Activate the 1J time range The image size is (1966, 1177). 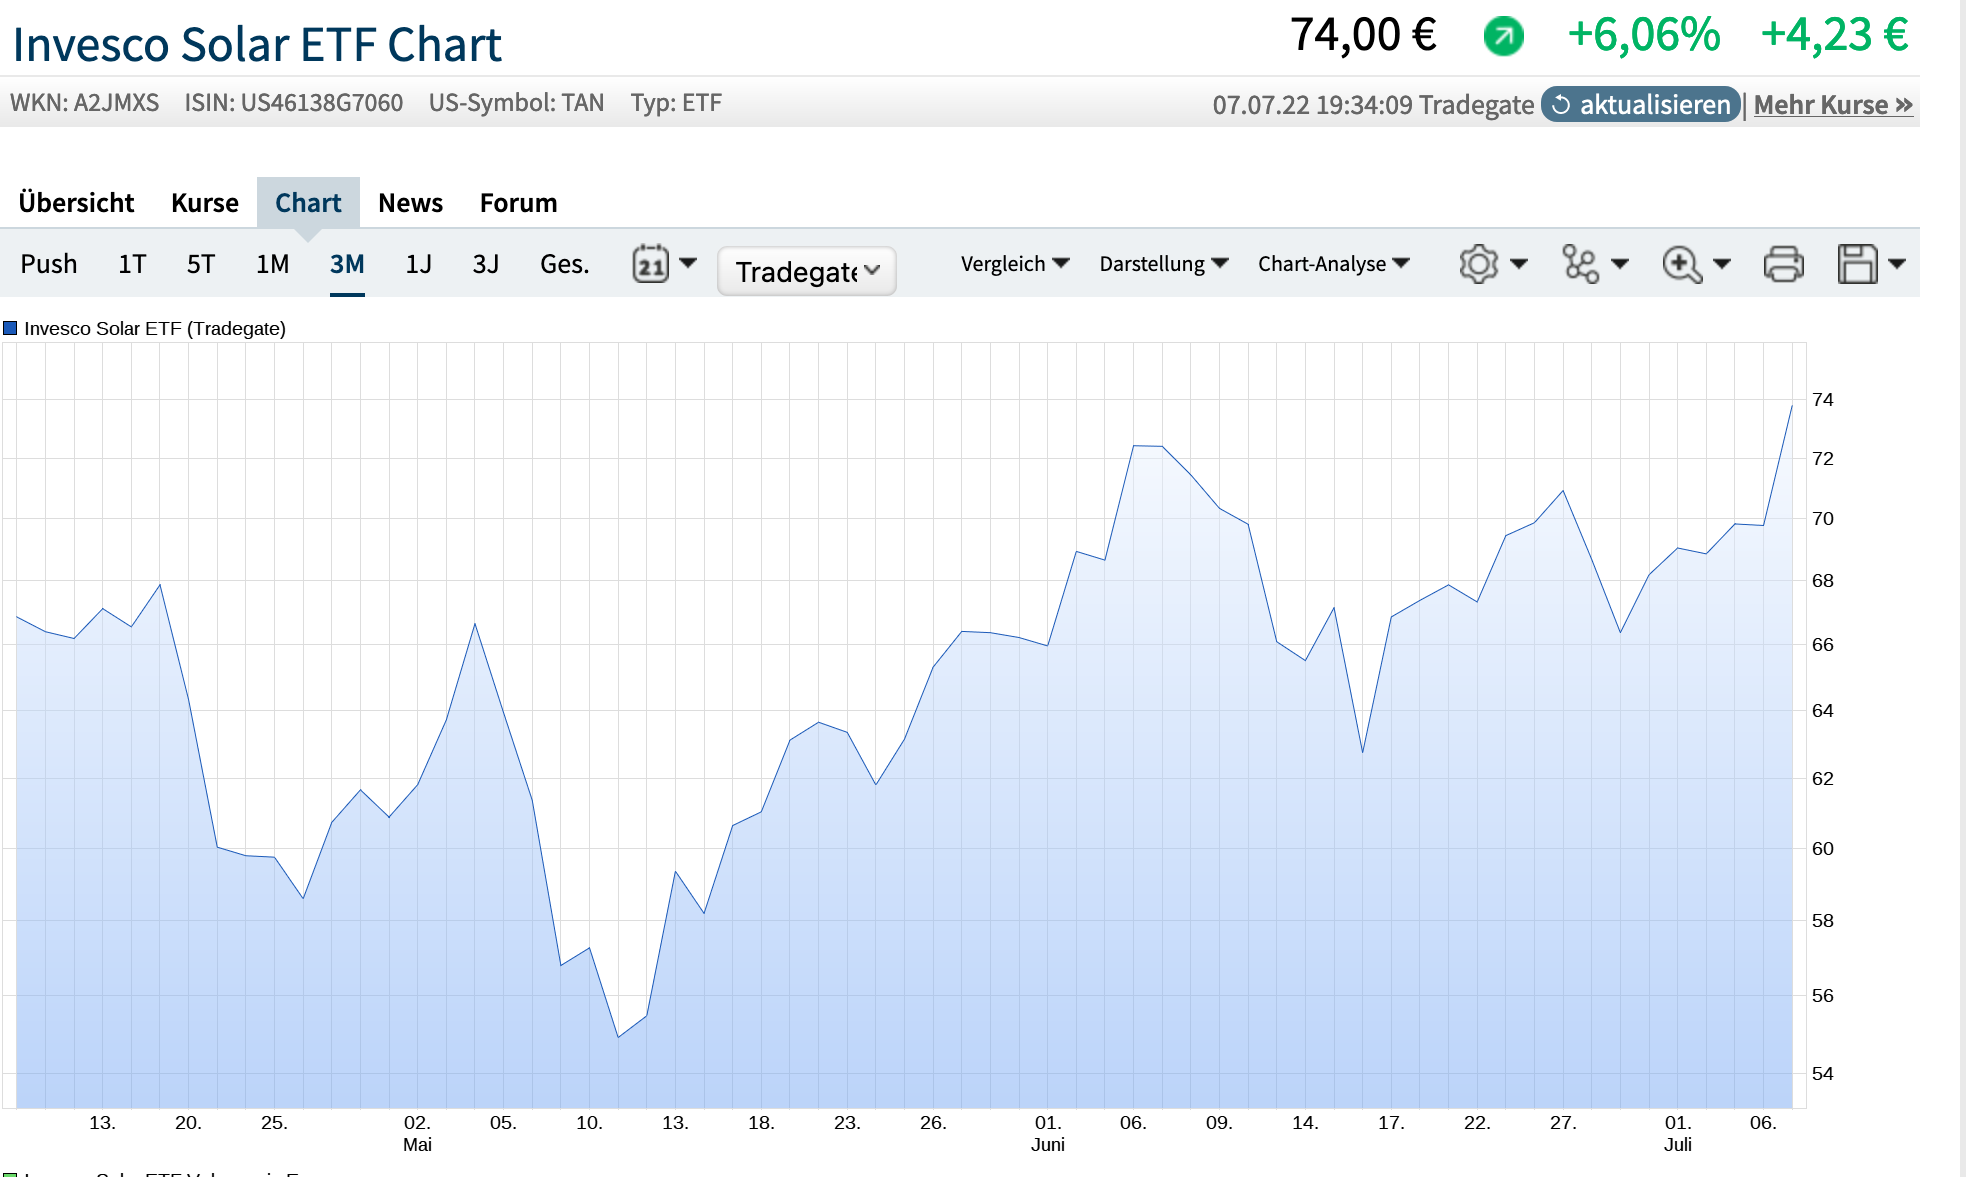click(418, 263)
